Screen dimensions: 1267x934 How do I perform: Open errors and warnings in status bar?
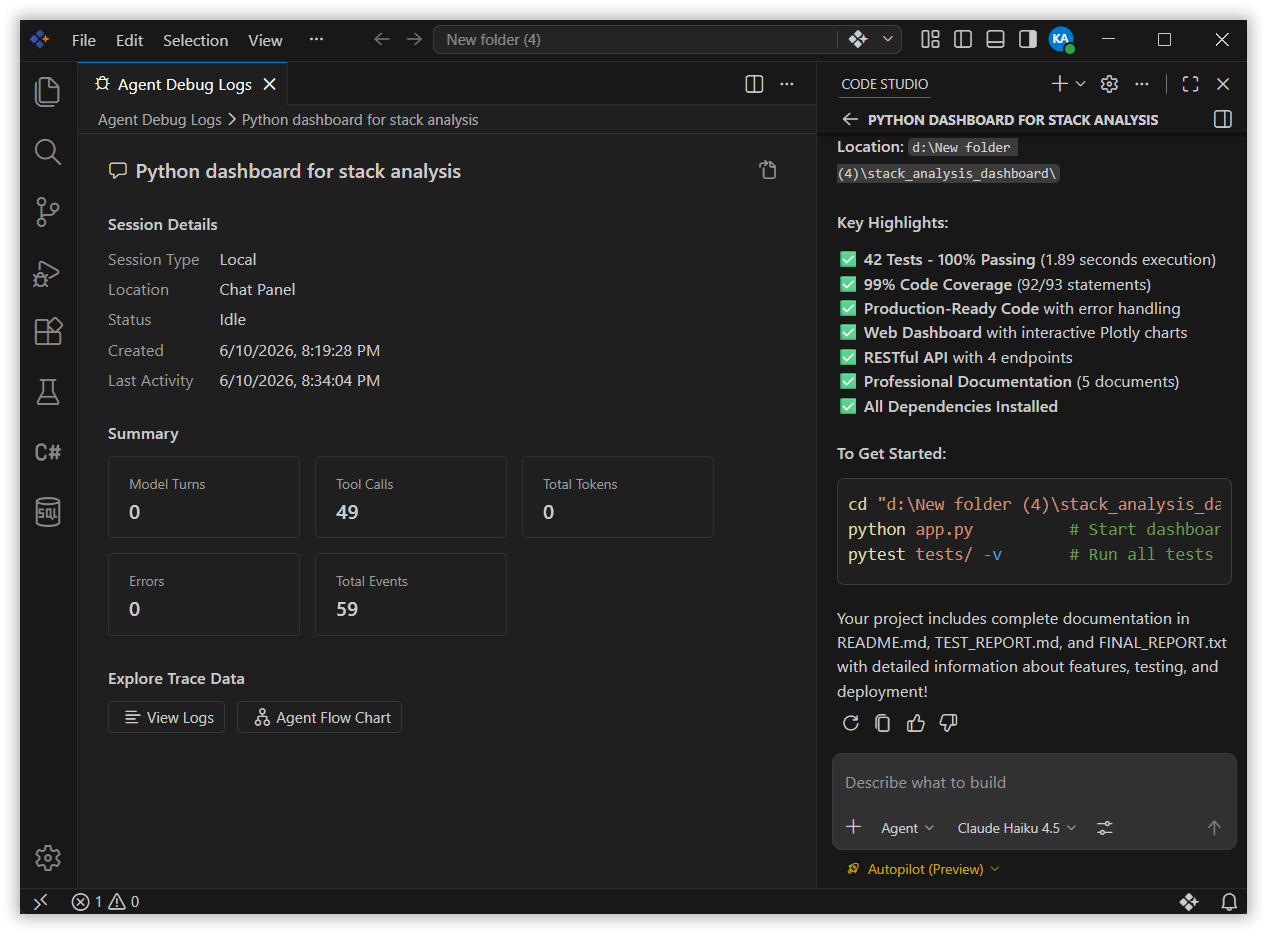105,902
